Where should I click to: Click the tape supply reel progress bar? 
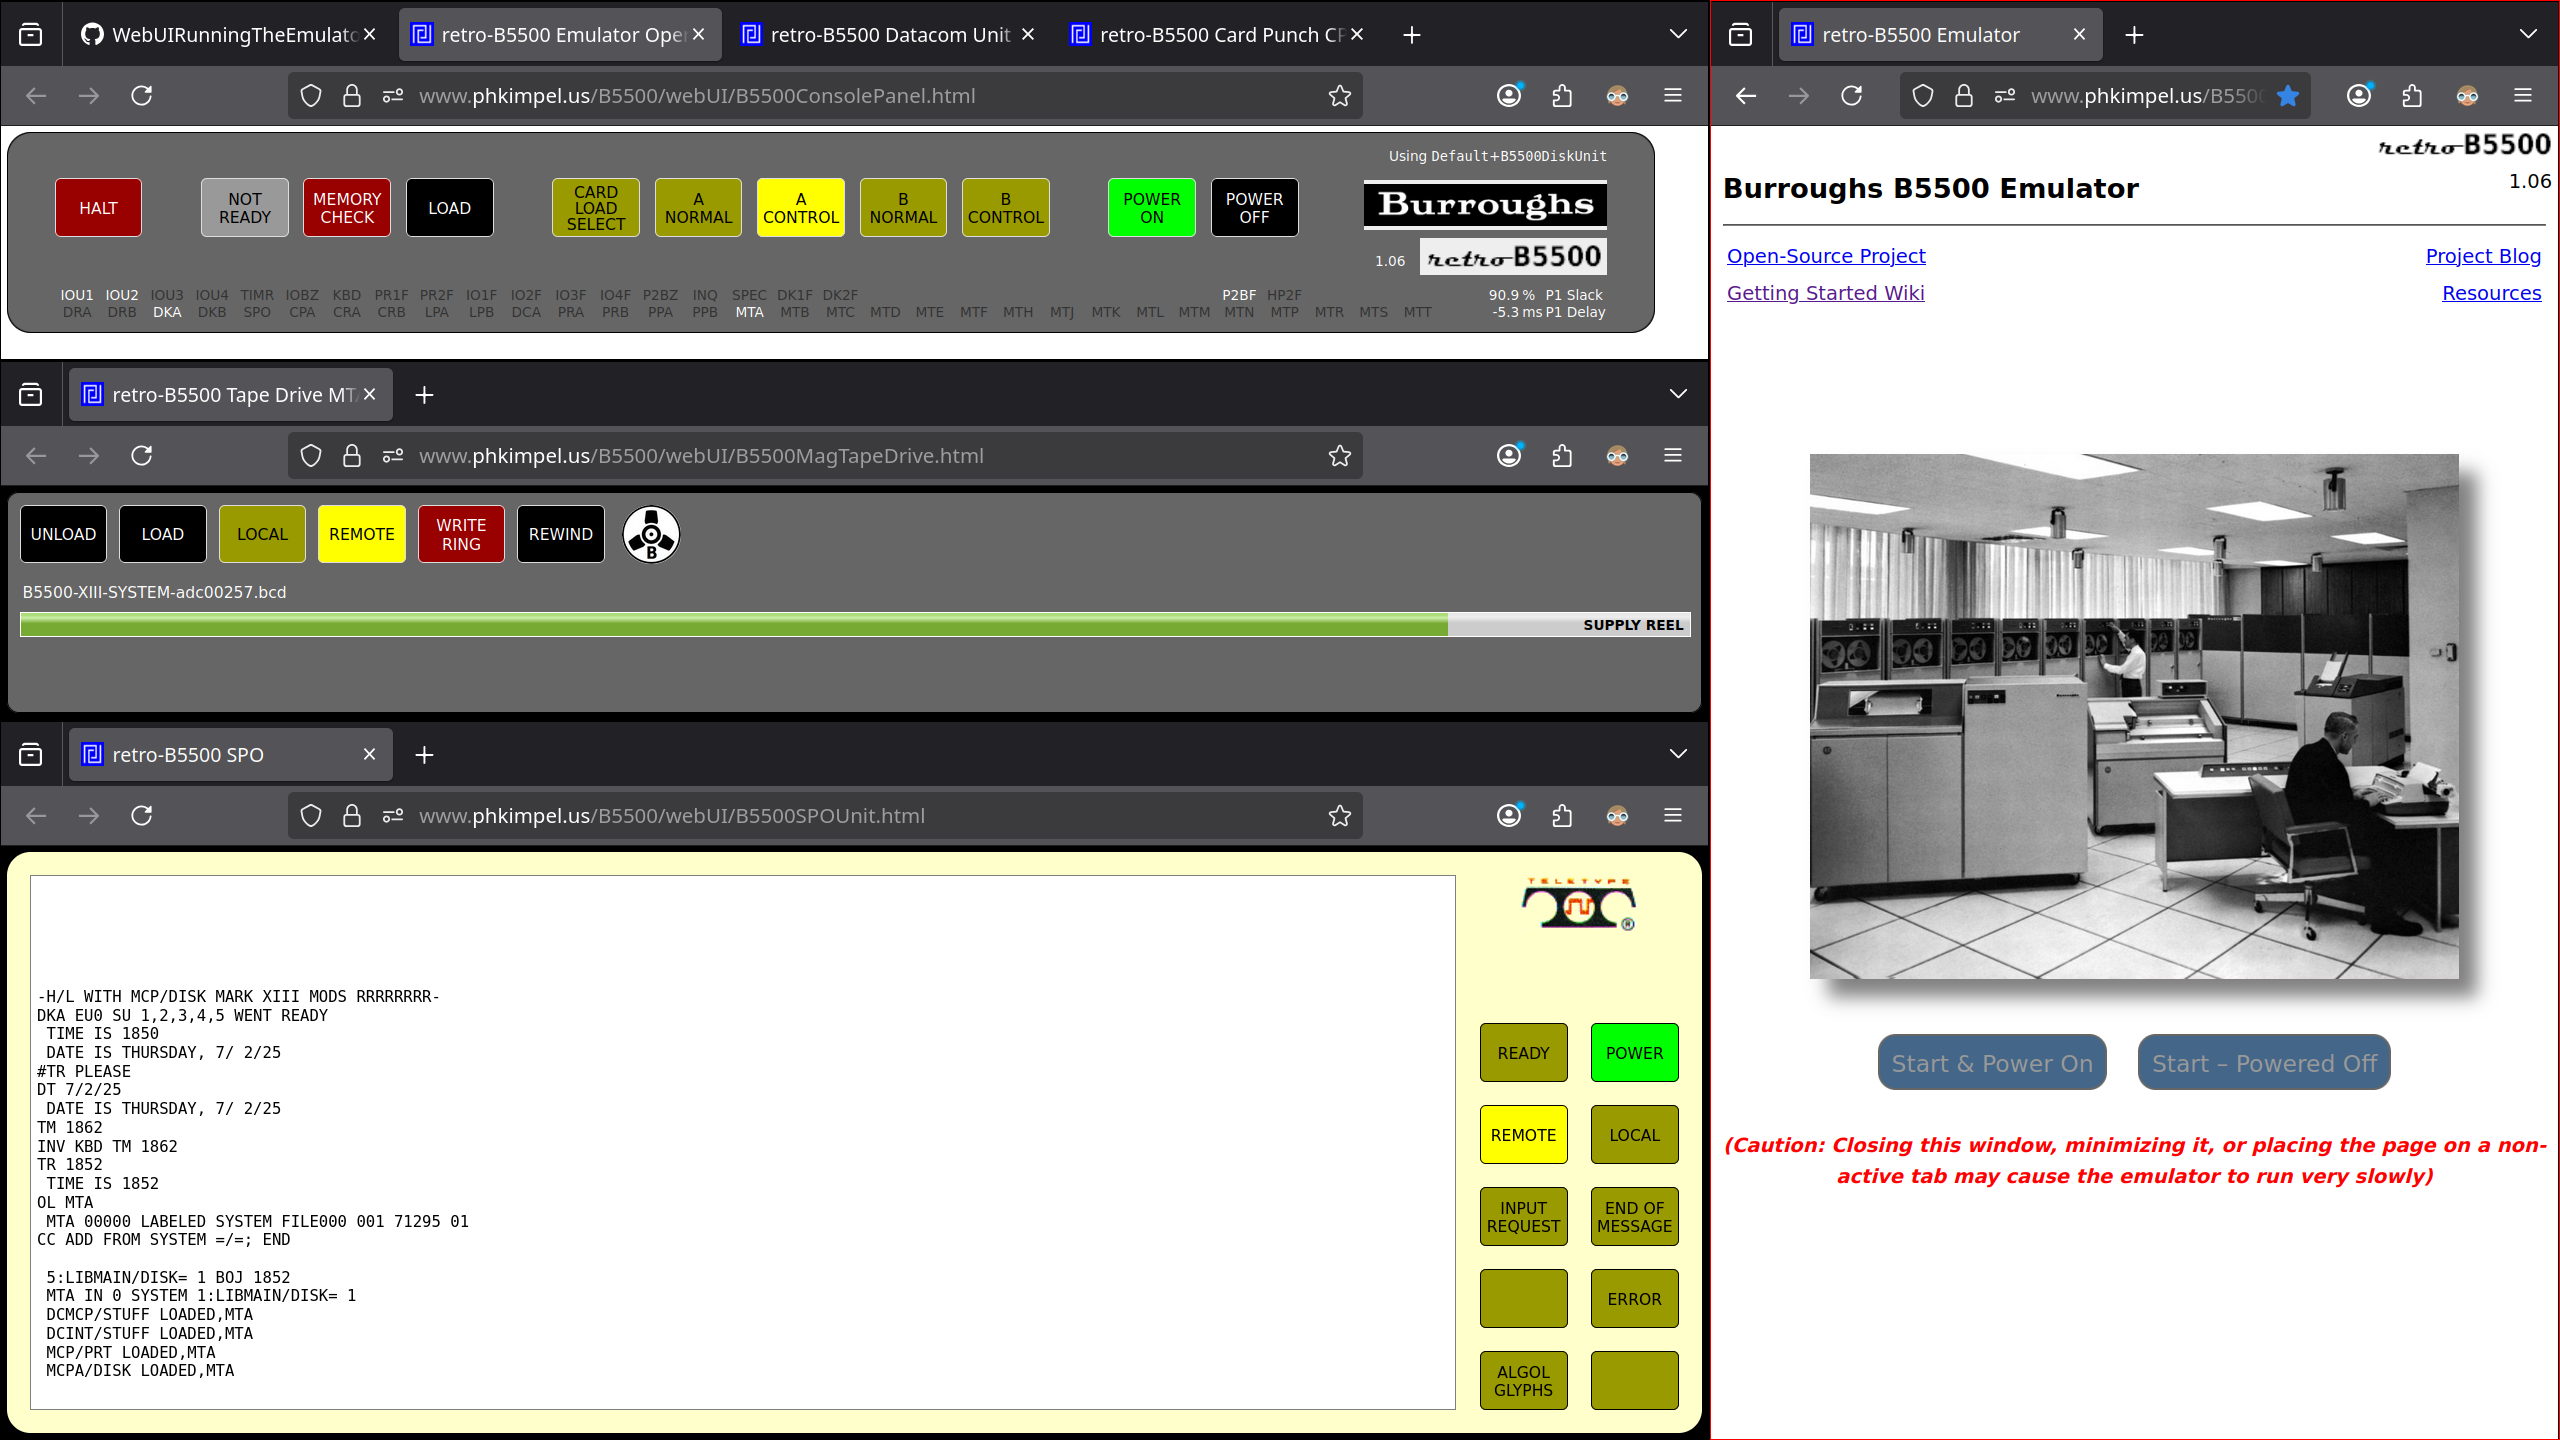[855, 625]
